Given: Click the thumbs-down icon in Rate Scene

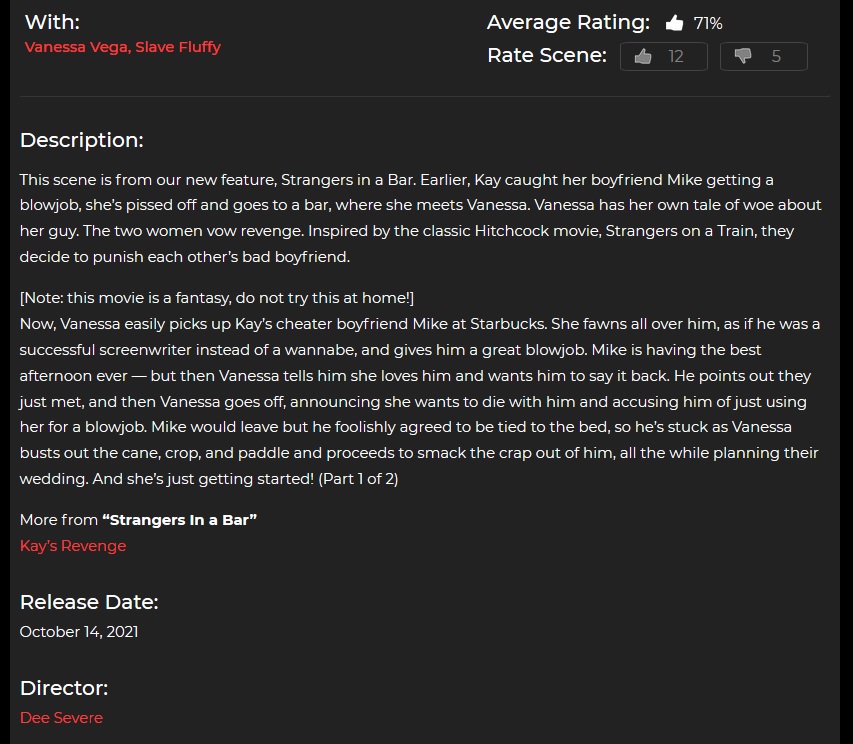Looking at the screenshot, I should click(x=743, y=56).
